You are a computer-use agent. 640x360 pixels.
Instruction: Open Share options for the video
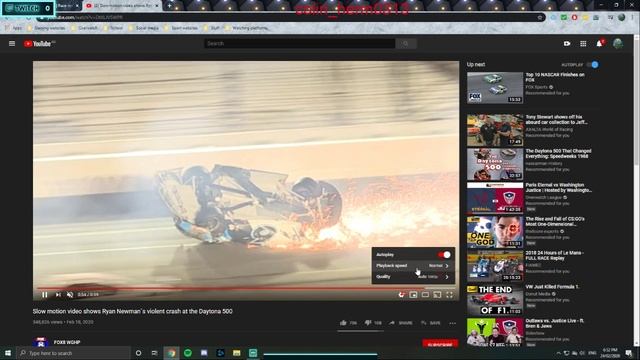click(400, 323)
